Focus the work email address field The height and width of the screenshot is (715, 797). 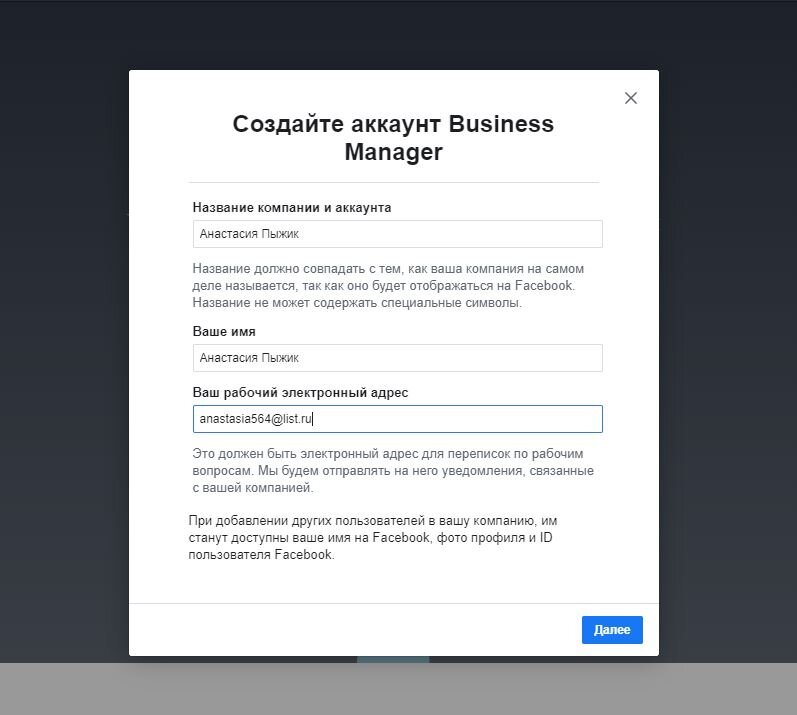point(397,419)
